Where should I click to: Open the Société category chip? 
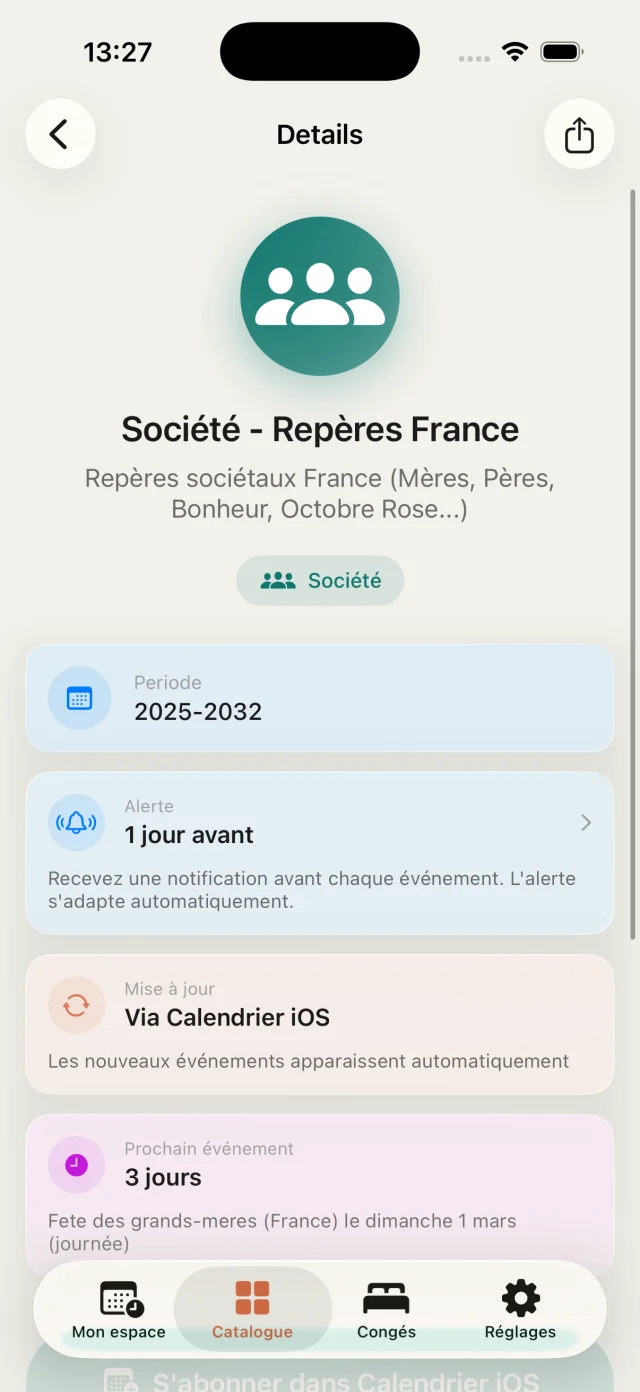click(320, 580)
